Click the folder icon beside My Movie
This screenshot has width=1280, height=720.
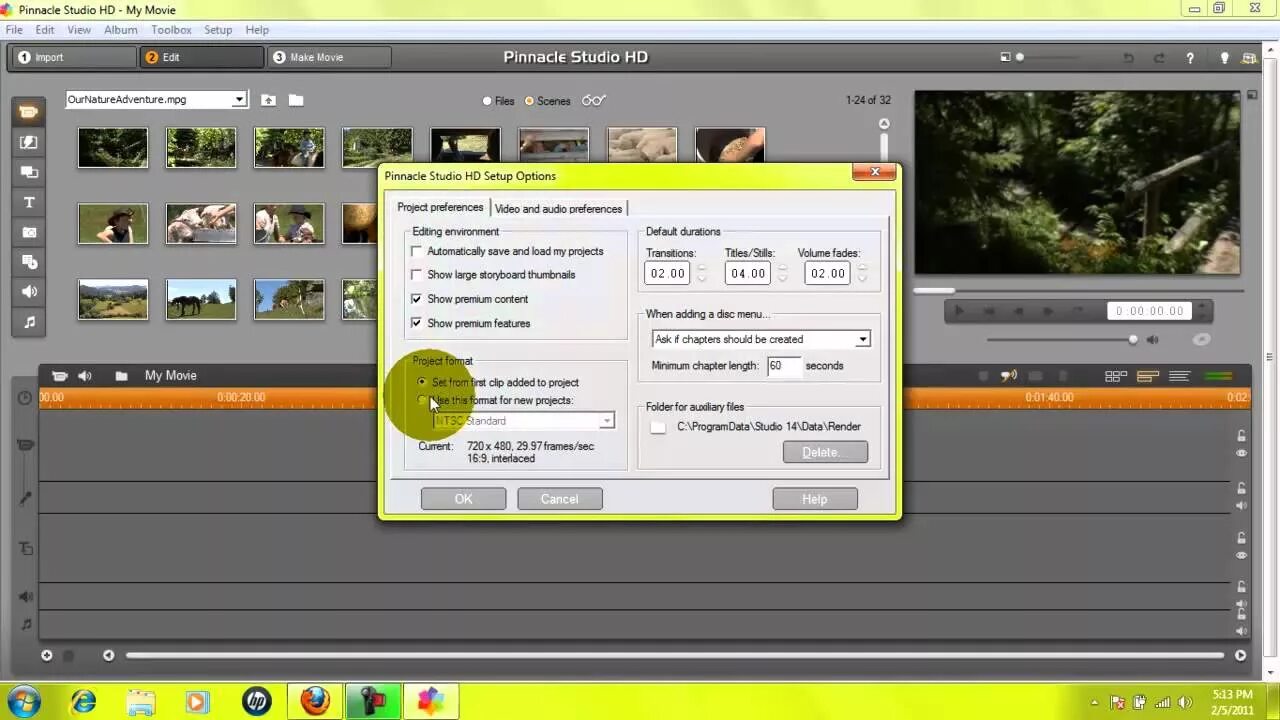click(121, 376)
